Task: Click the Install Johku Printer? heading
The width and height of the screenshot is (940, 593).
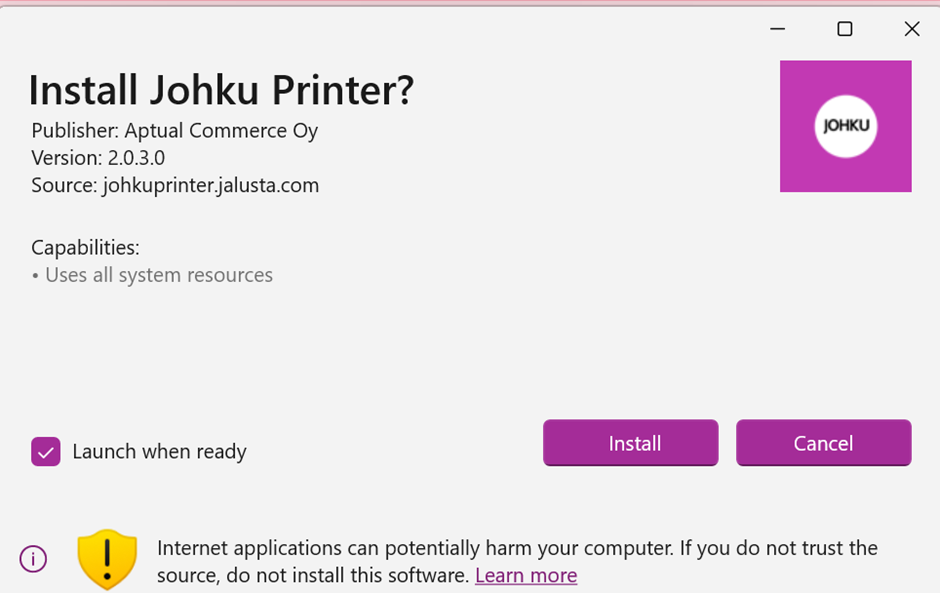Action: [221, 90]
